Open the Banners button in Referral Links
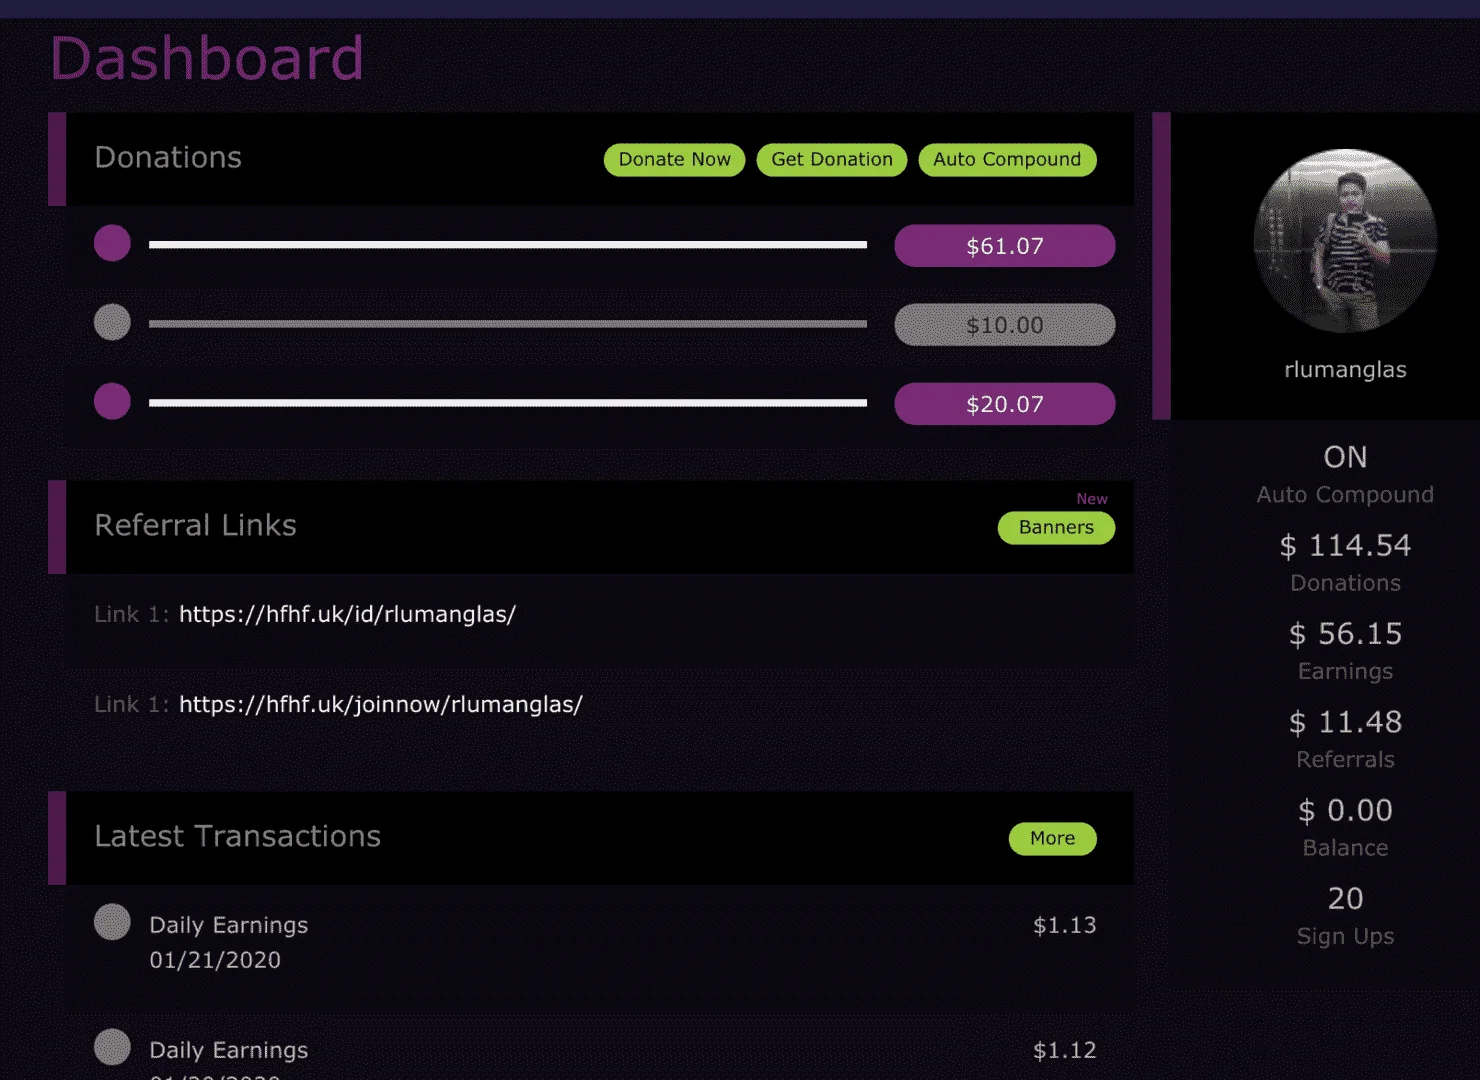 click(x=1056, y=528)
